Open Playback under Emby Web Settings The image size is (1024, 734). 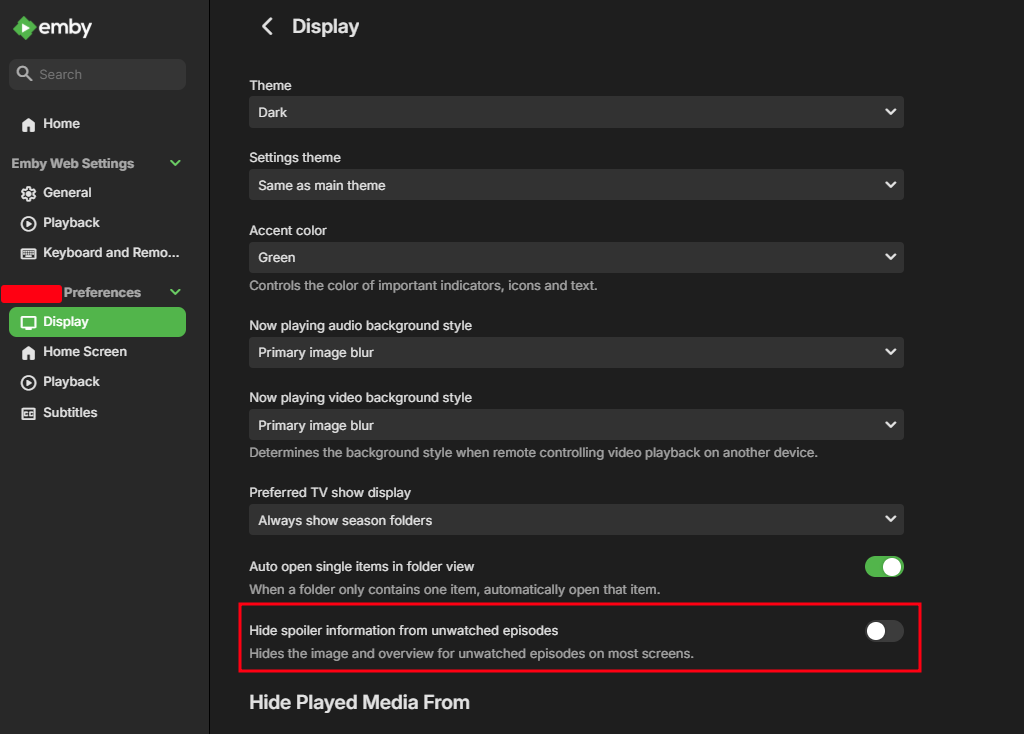71,223
